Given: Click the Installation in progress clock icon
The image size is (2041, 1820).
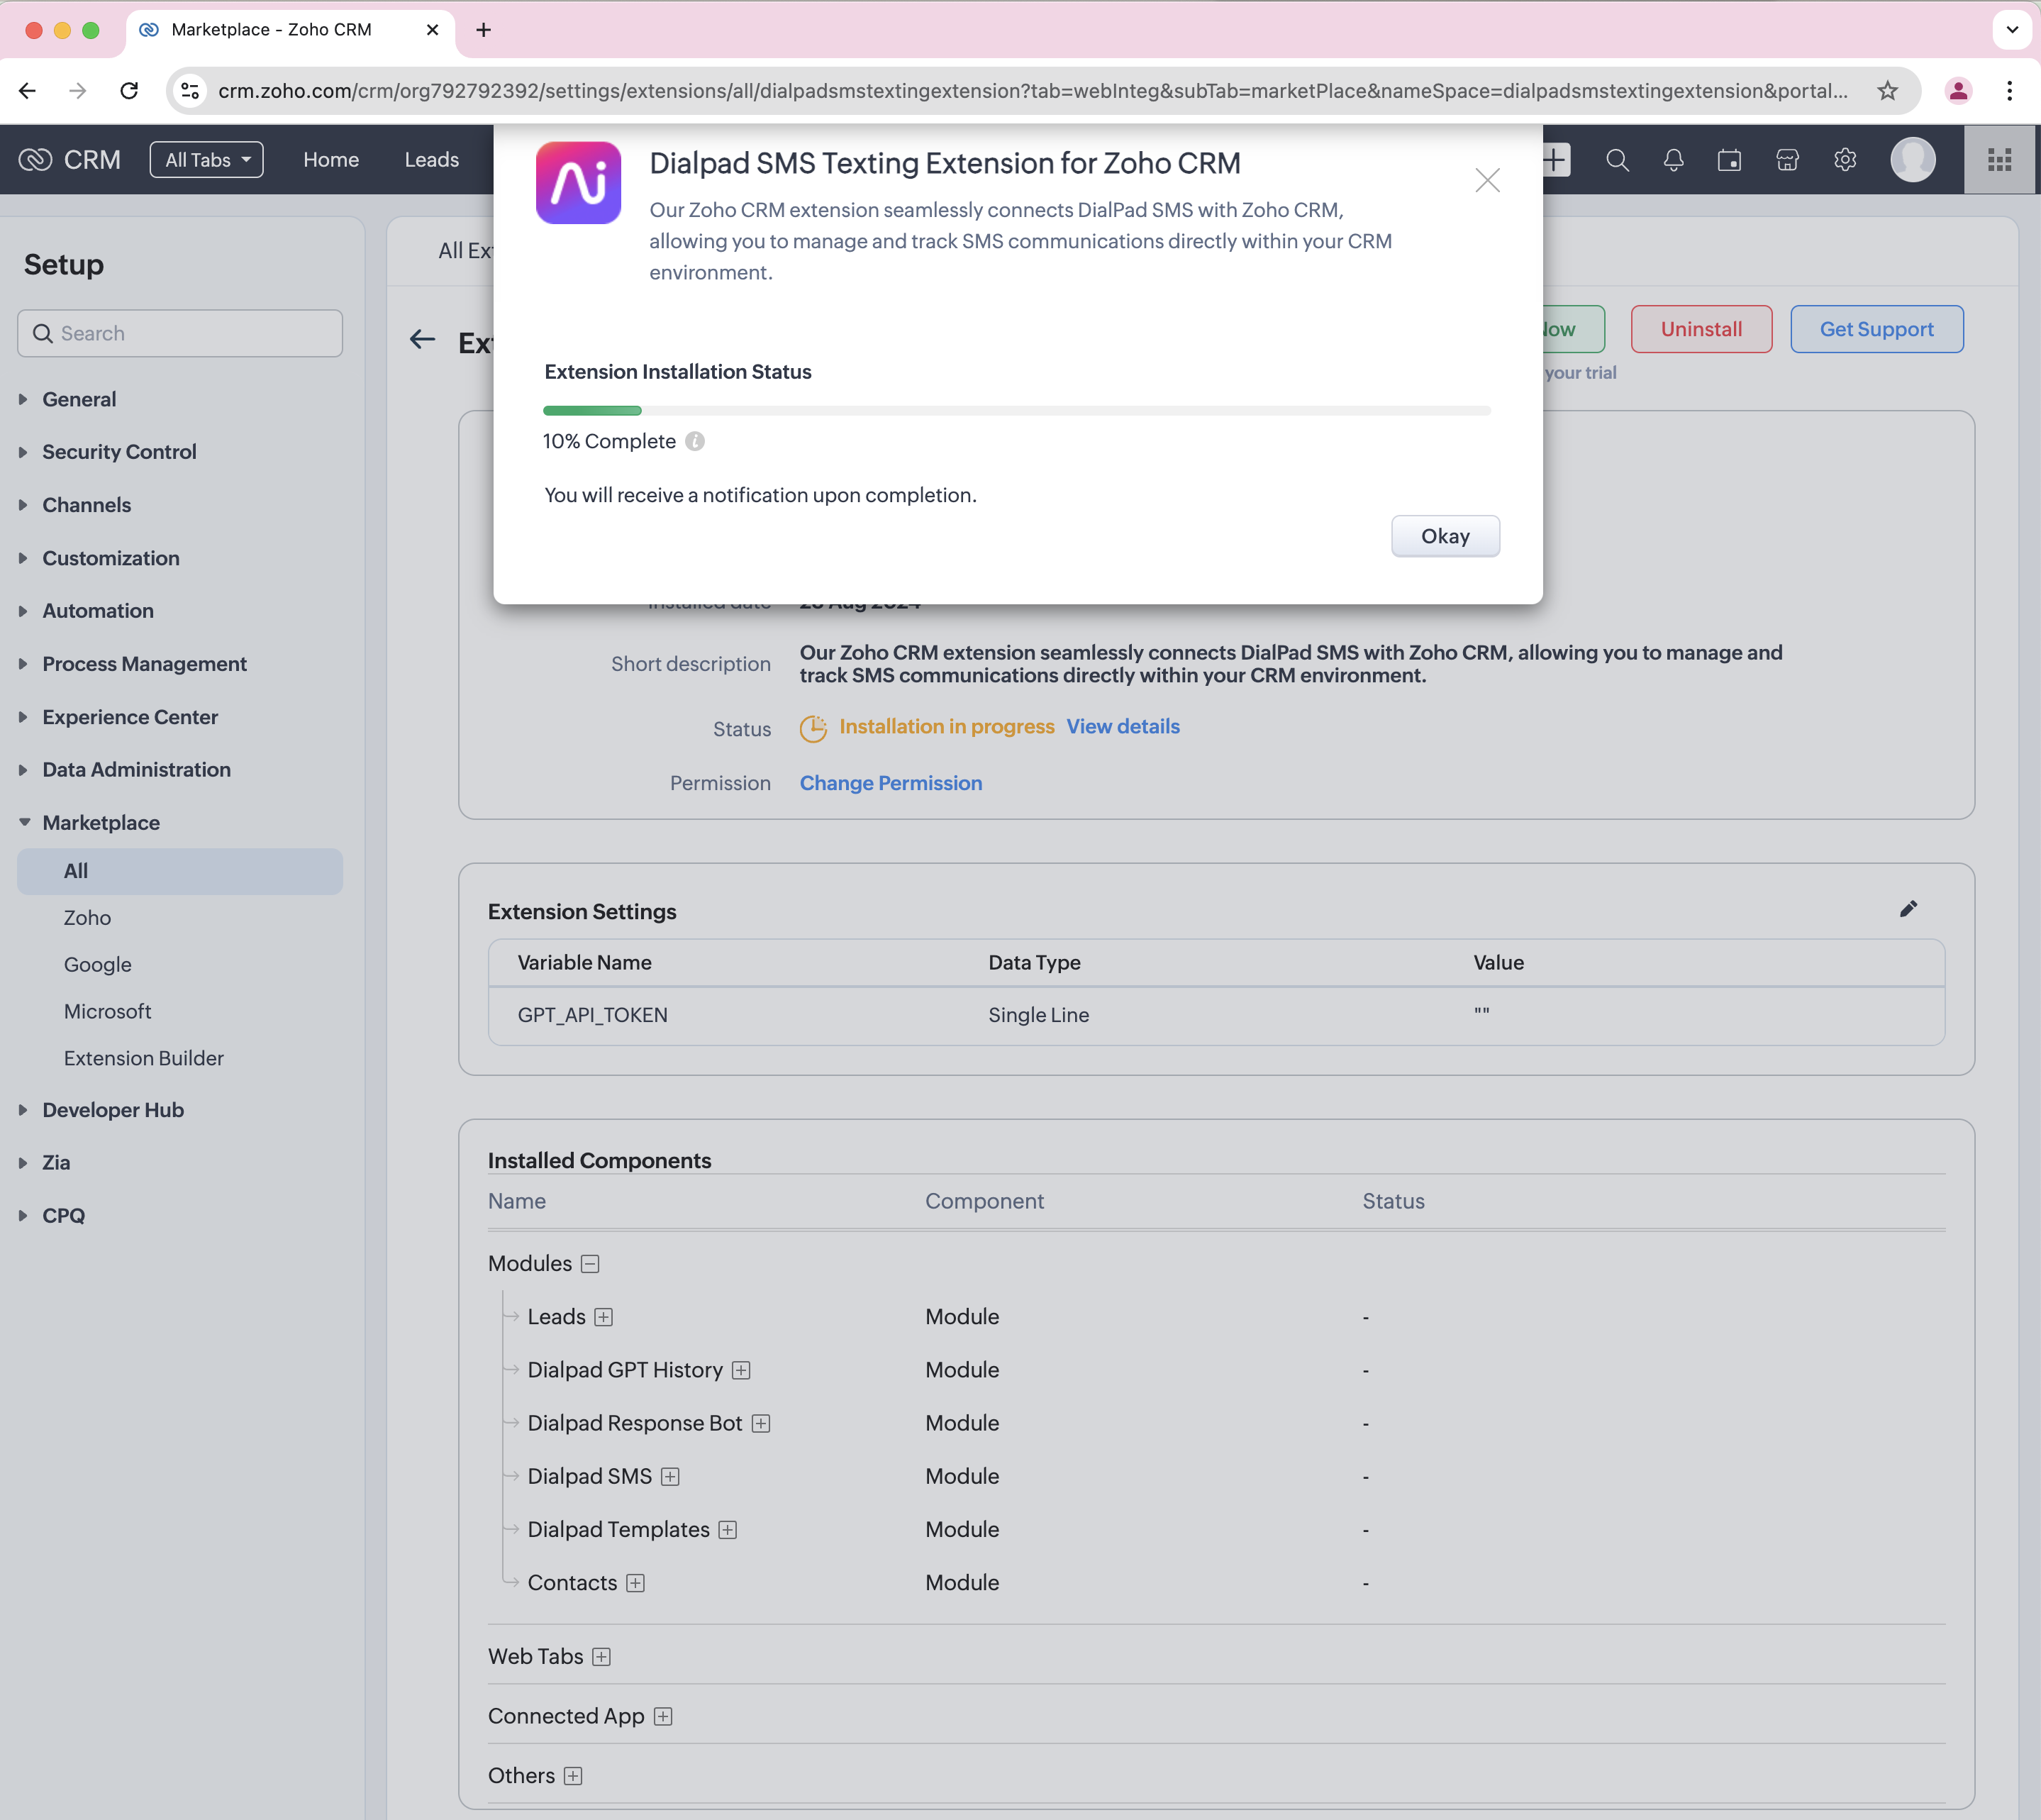Looking at the screenshot, I should 813,729.
